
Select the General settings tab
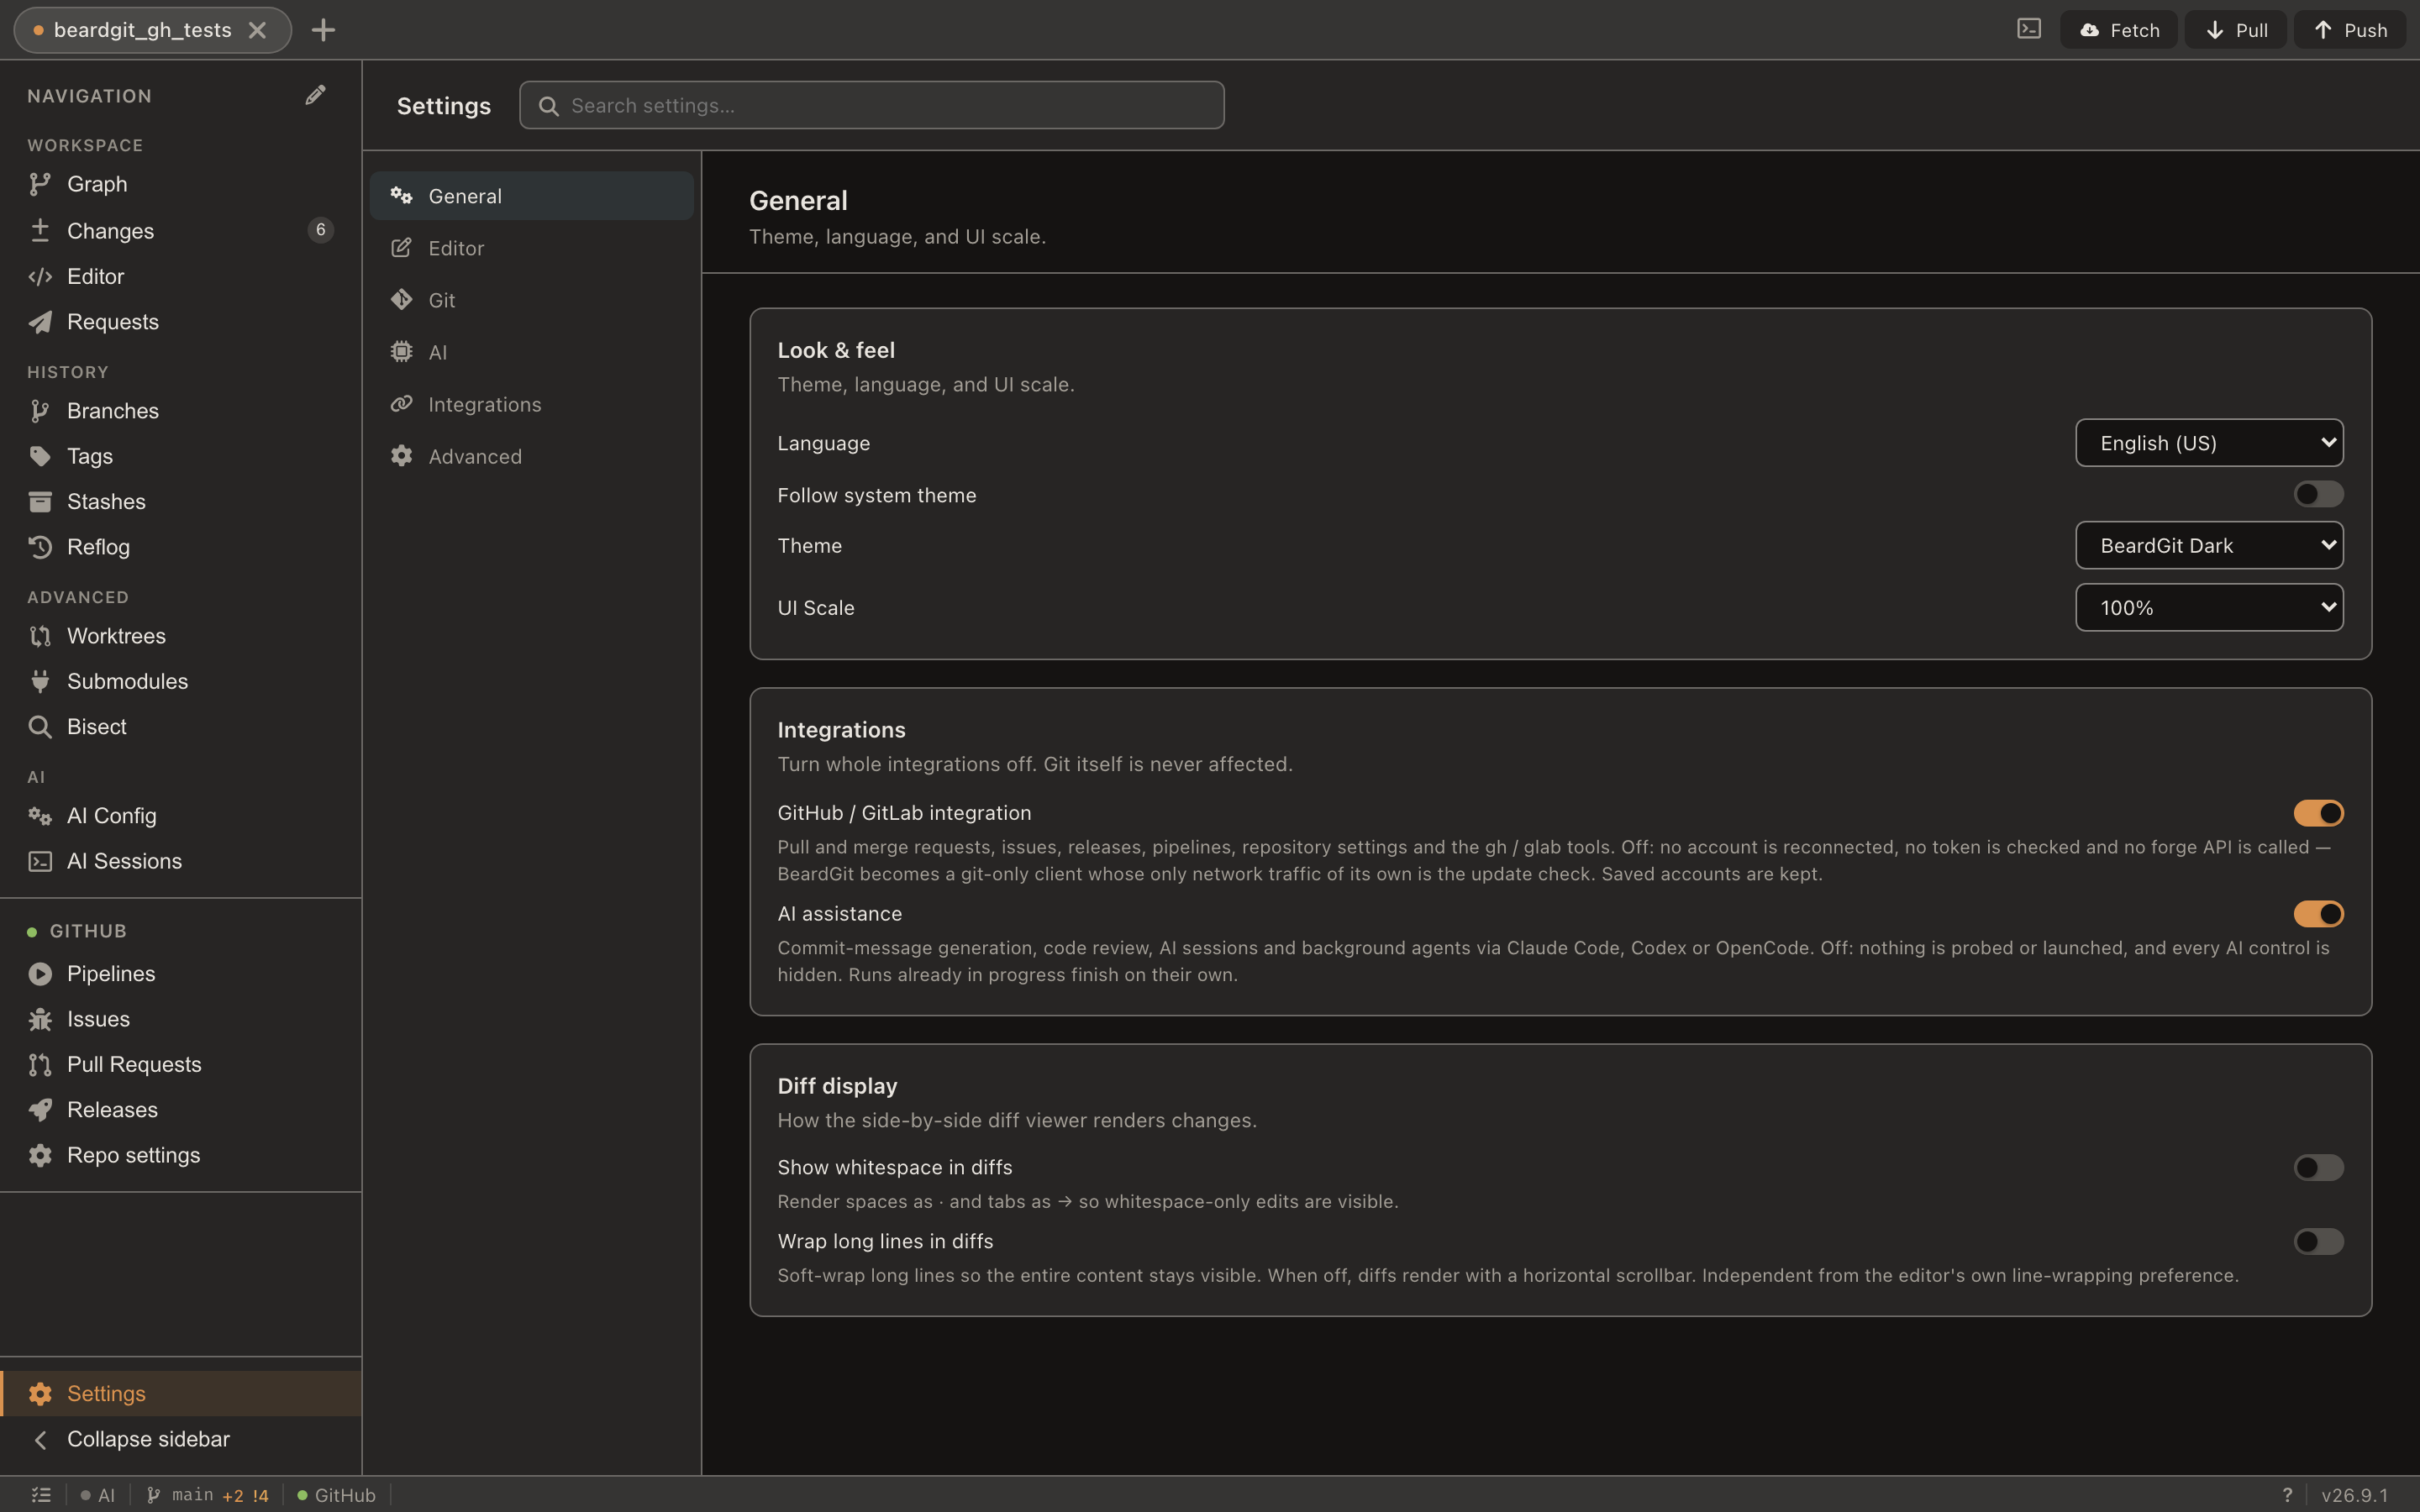click(532, 196)
